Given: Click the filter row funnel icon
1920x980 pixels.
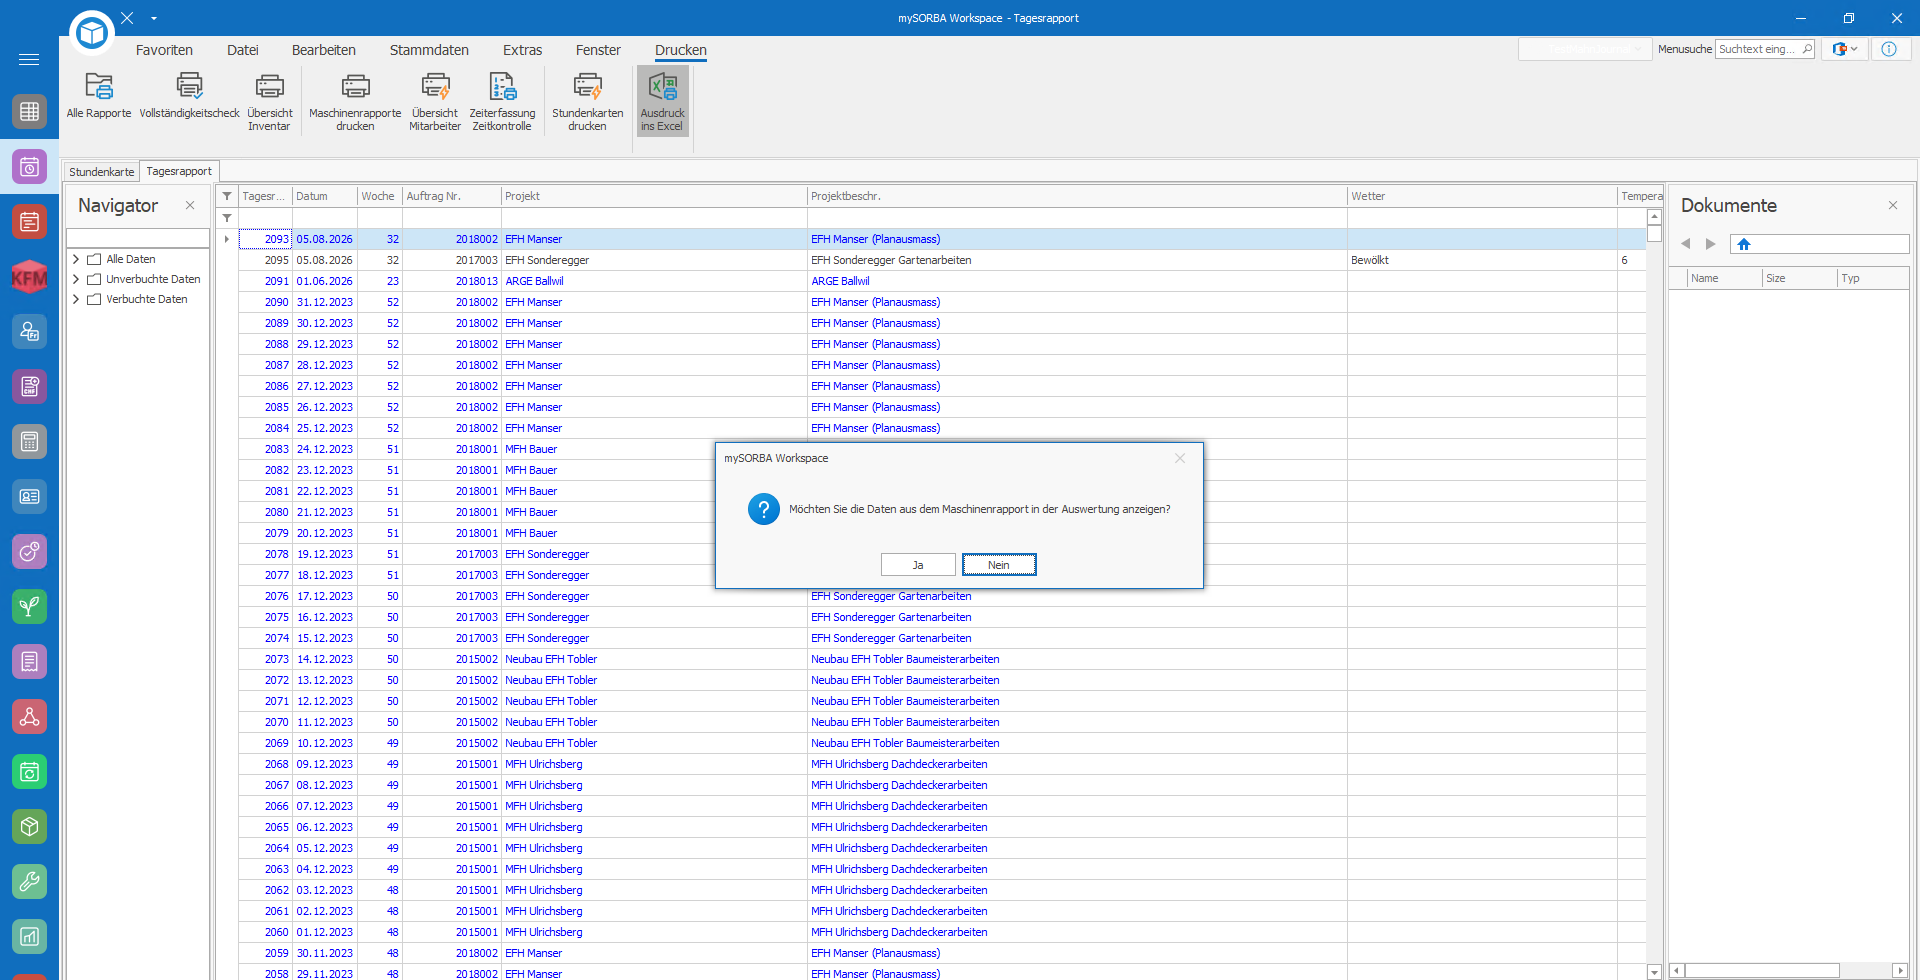Looking at the screenshot, I should (227, 218).
